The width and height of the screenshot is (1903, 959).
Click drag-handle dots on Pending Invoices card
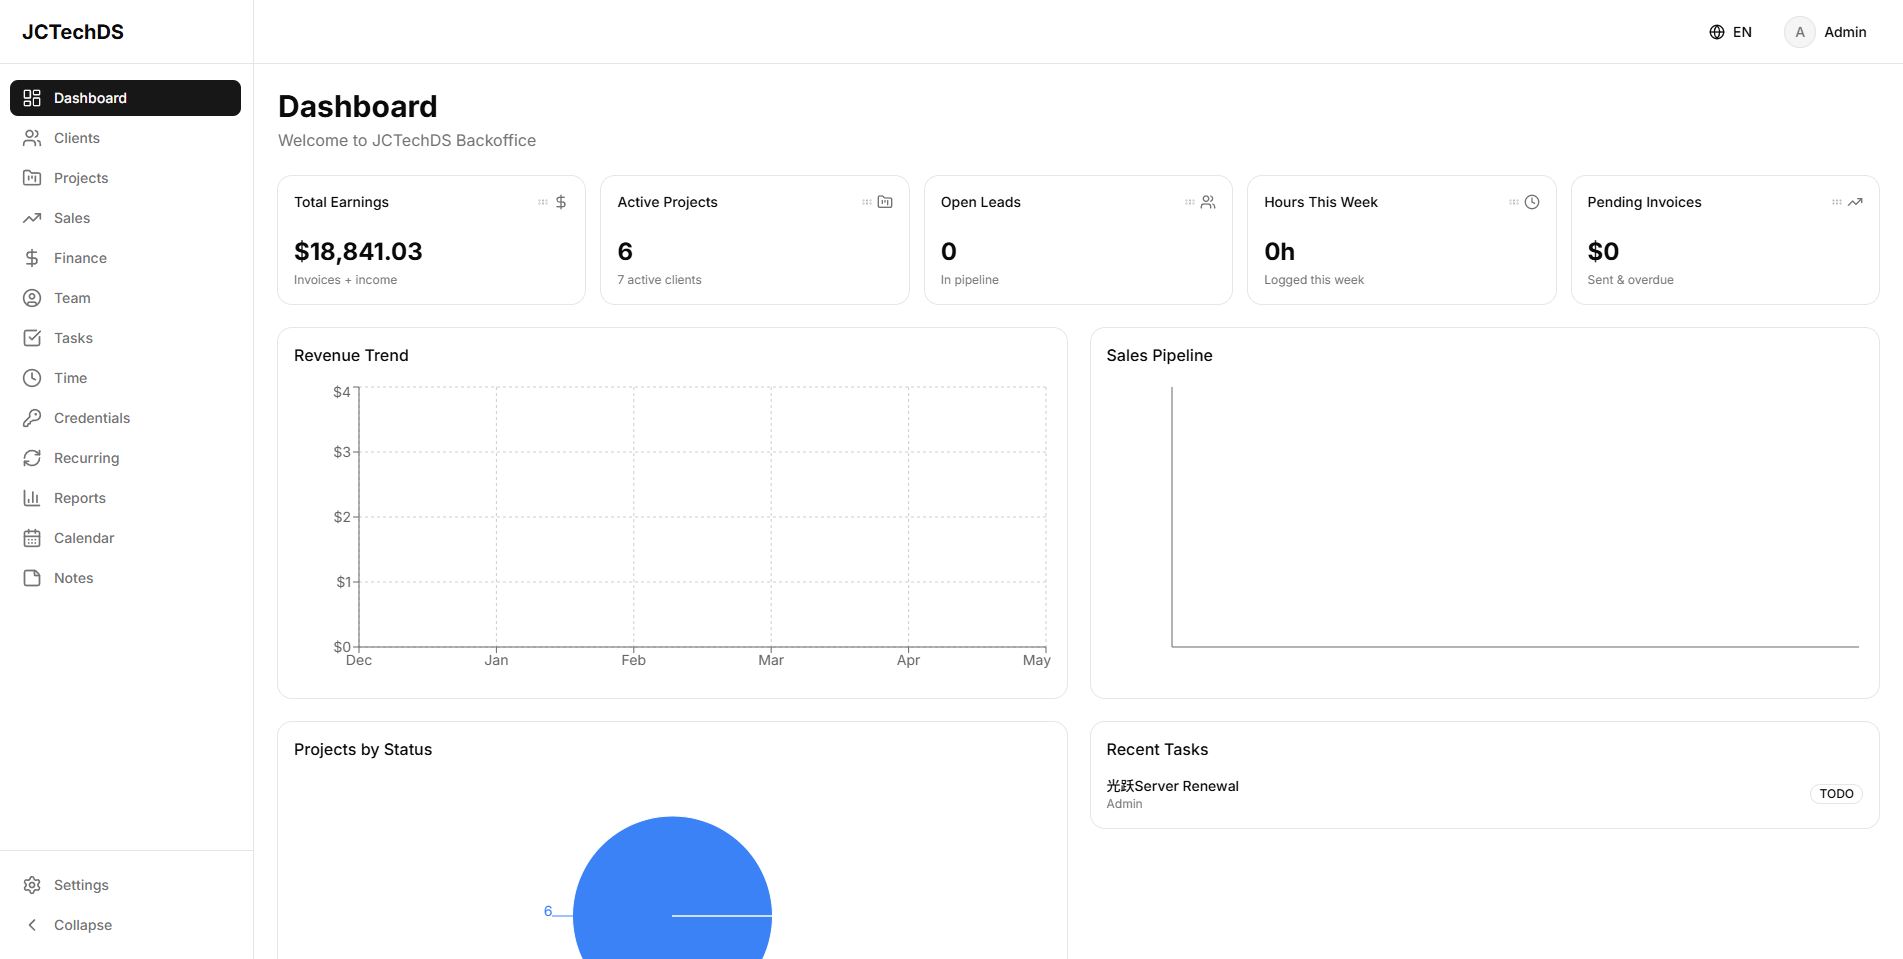1837,202
